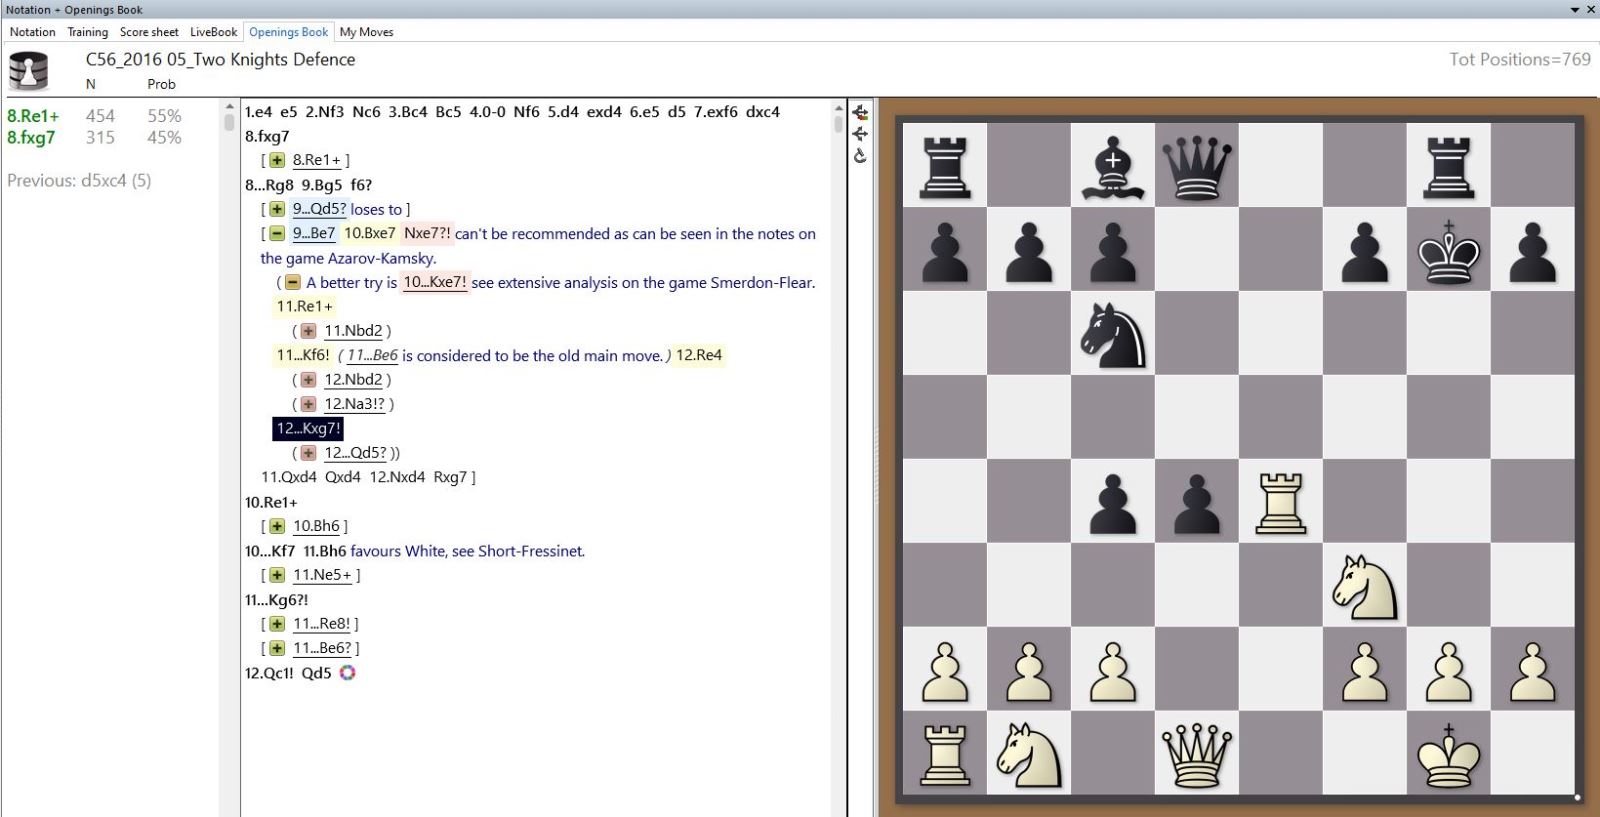This screenshot has width=1600, height=817.
Task: Collapse the 'A better try is' variation
Action: [293, 283]
